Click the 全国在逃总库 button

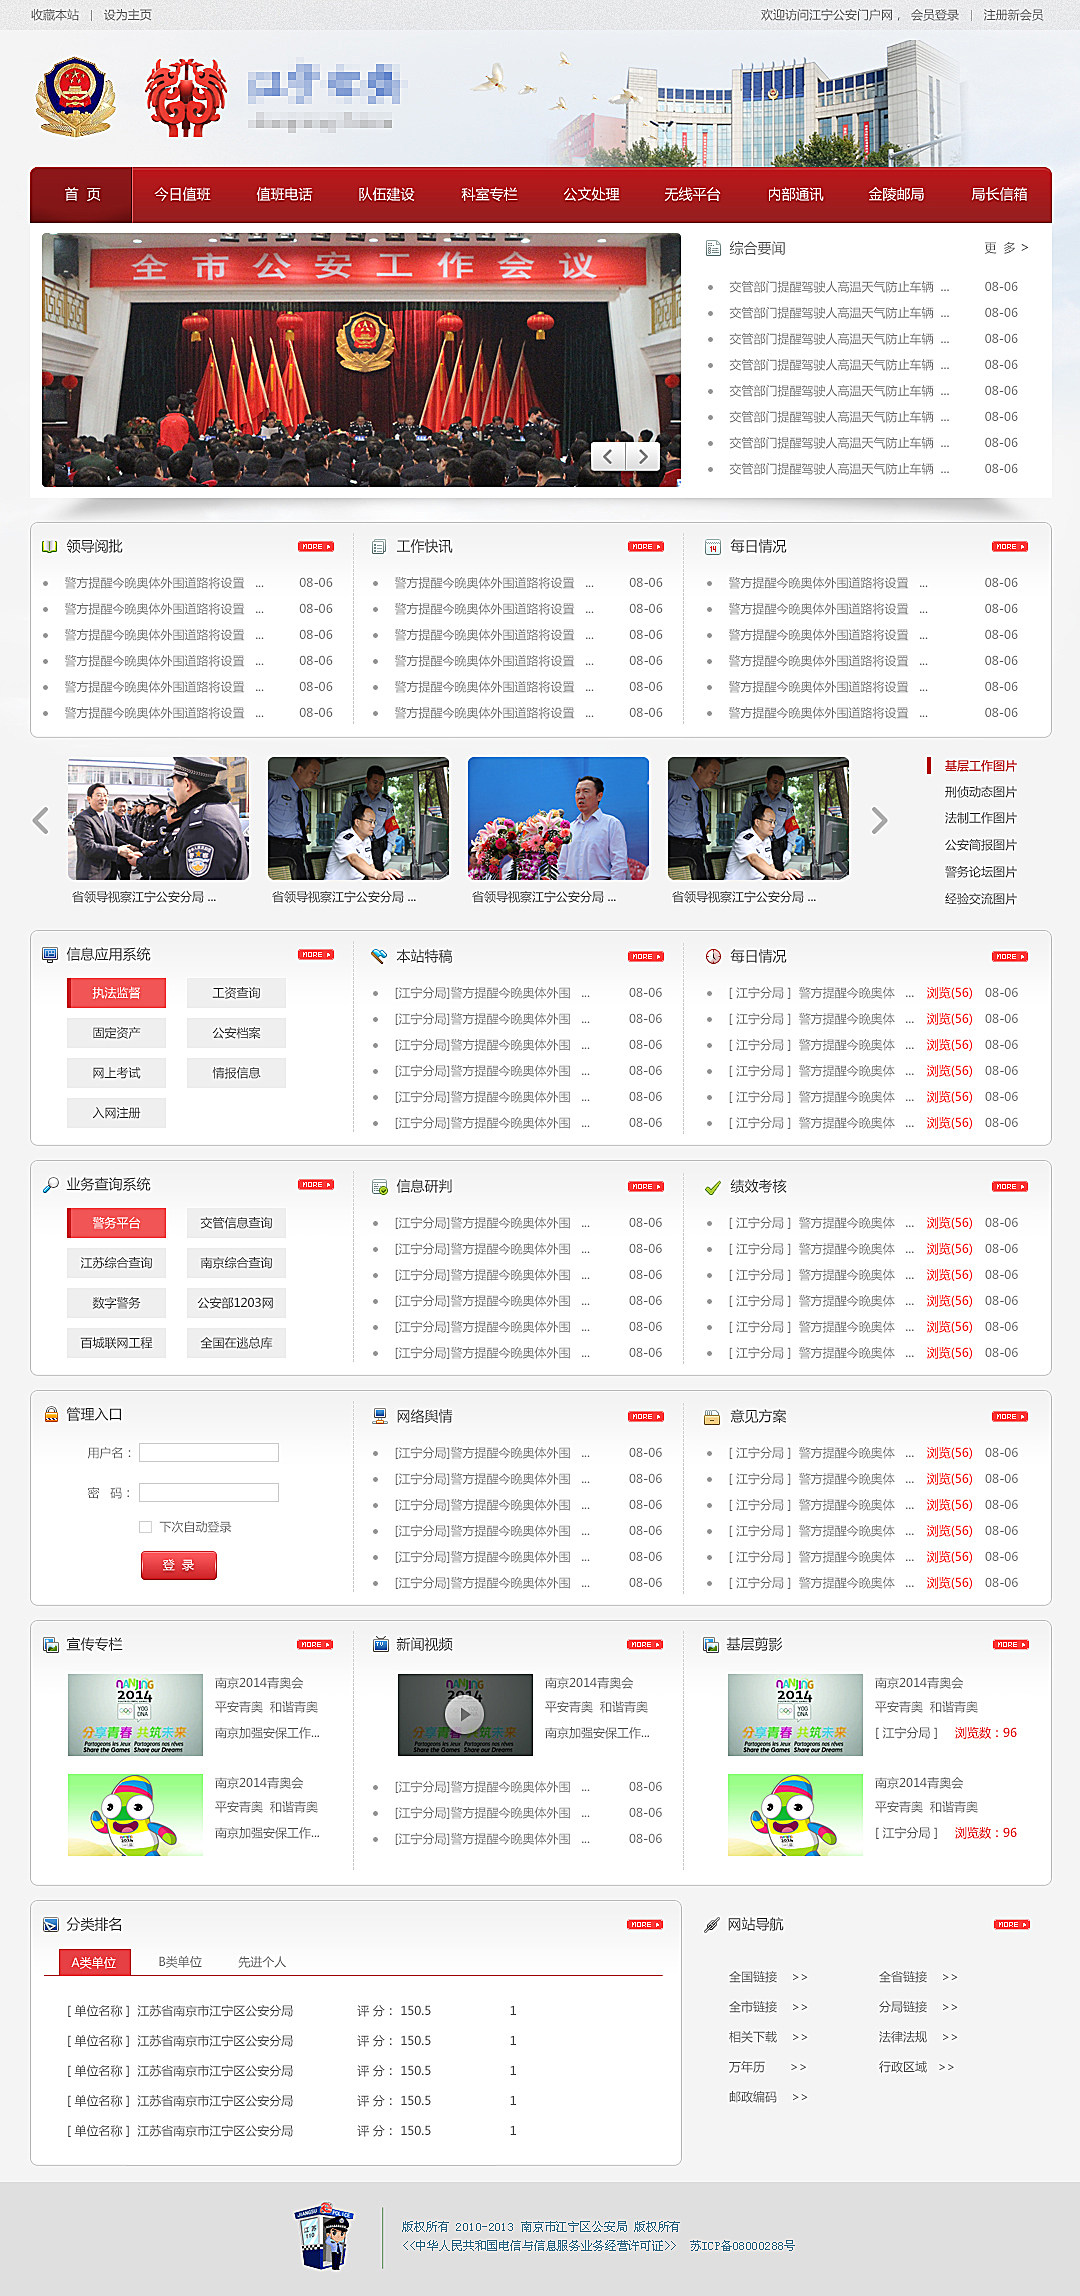[237, 1343]
